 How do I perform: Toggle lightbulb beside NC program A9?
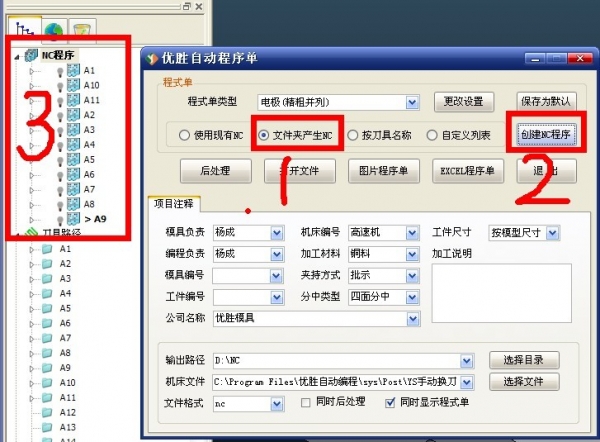point(60,220)
